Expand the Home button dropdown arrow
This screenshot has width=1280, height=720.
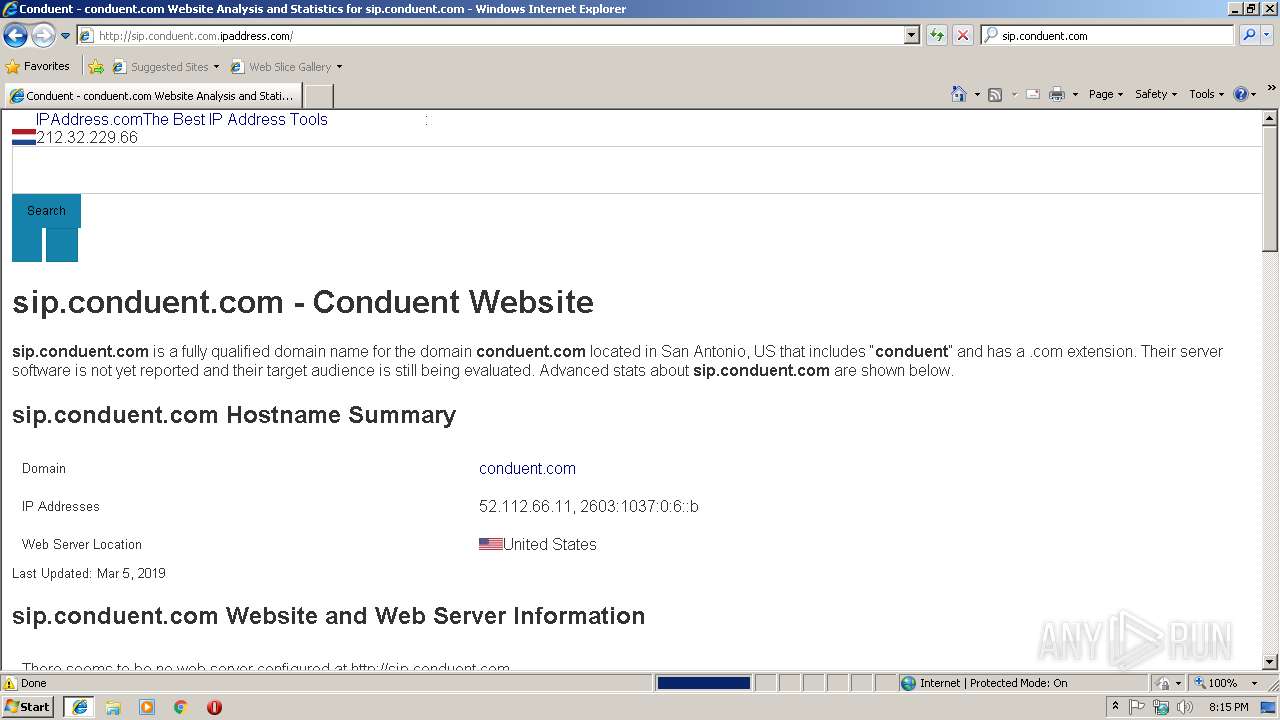[977, 94]
